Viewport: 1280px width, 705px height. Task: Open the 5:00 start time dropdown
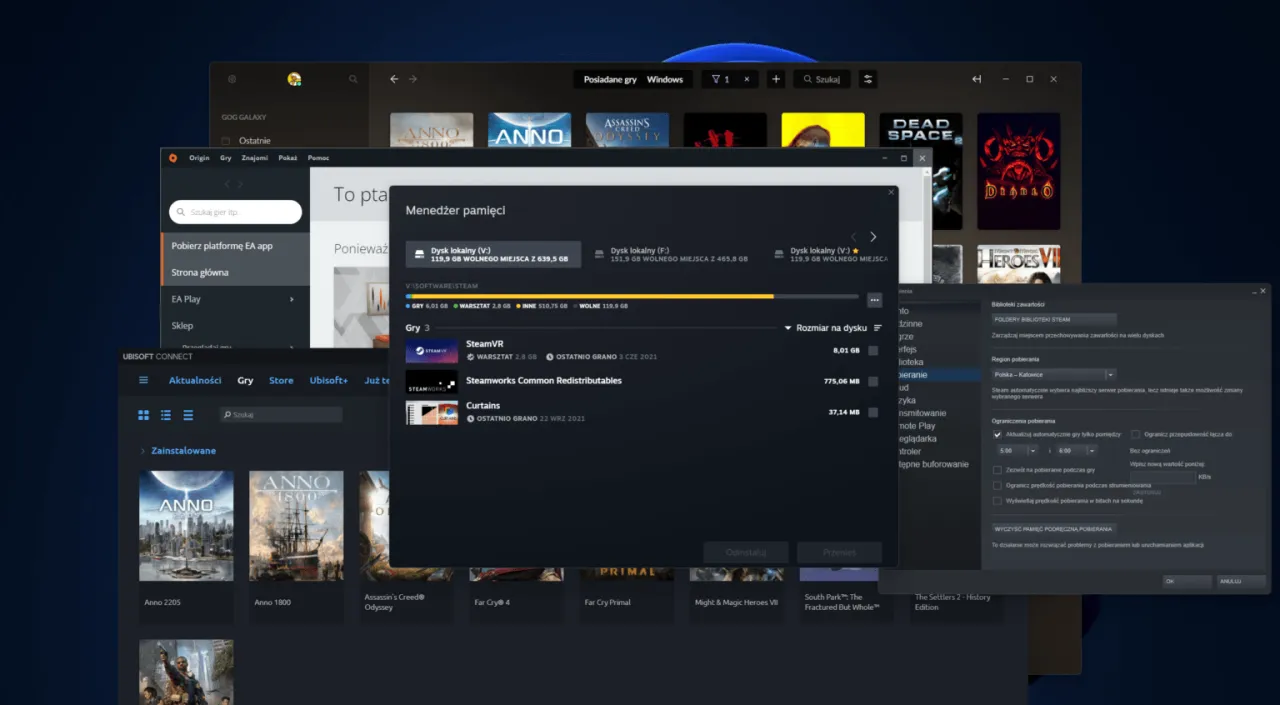click(x=1018, y=450)
